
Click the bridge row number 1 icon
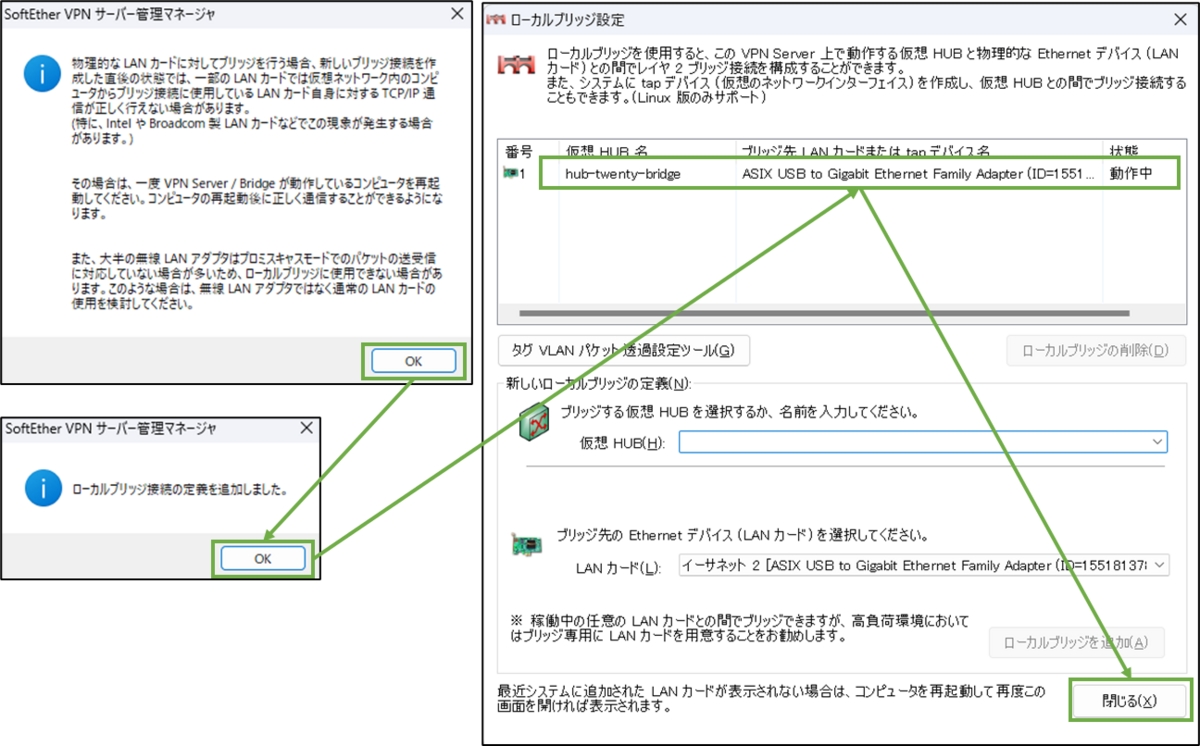512,174
